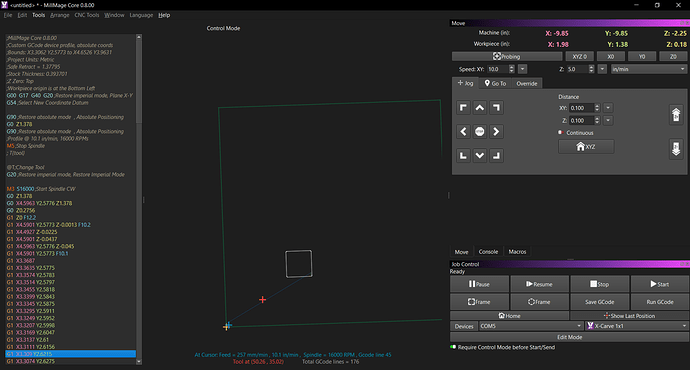Zero all axes with XYZ 0 button
The width and height of the screenshot is (690, 370).
(579, 56)
